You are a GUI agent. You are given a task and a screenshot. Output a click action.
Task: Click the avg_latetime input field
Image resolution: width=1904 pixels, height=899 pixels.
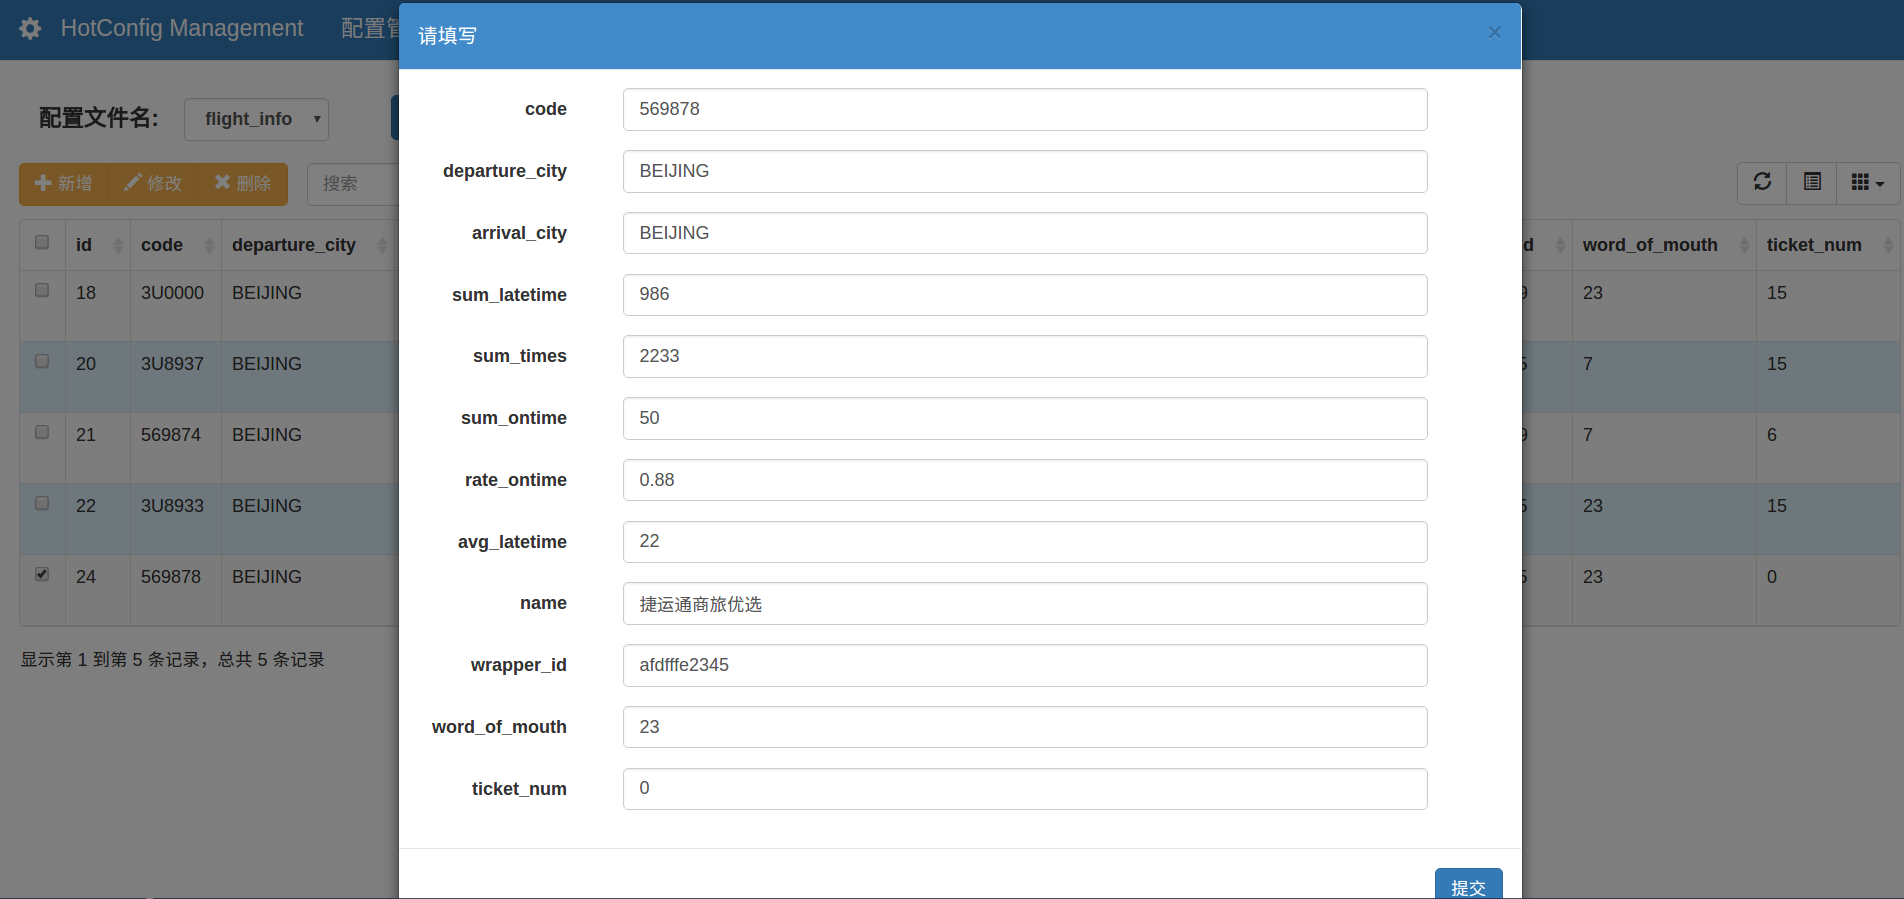pos(1025,542)
